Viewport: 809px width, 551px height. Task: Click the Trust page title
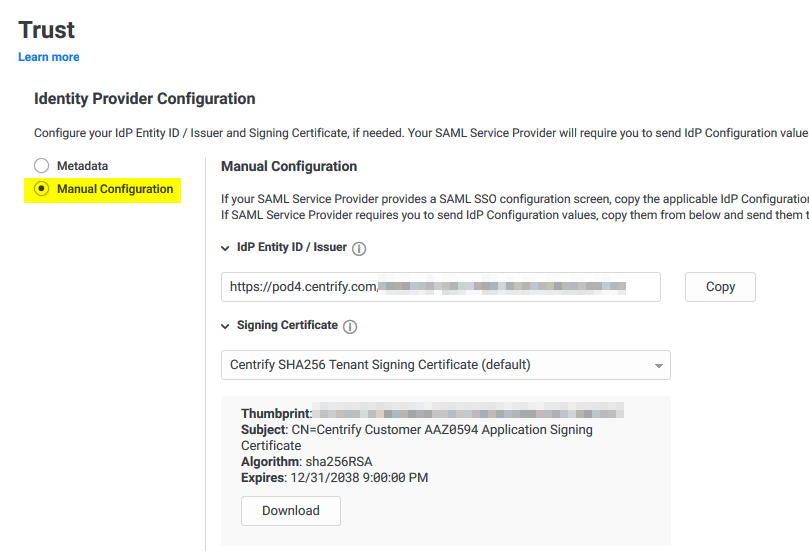[x=46, y=30]
